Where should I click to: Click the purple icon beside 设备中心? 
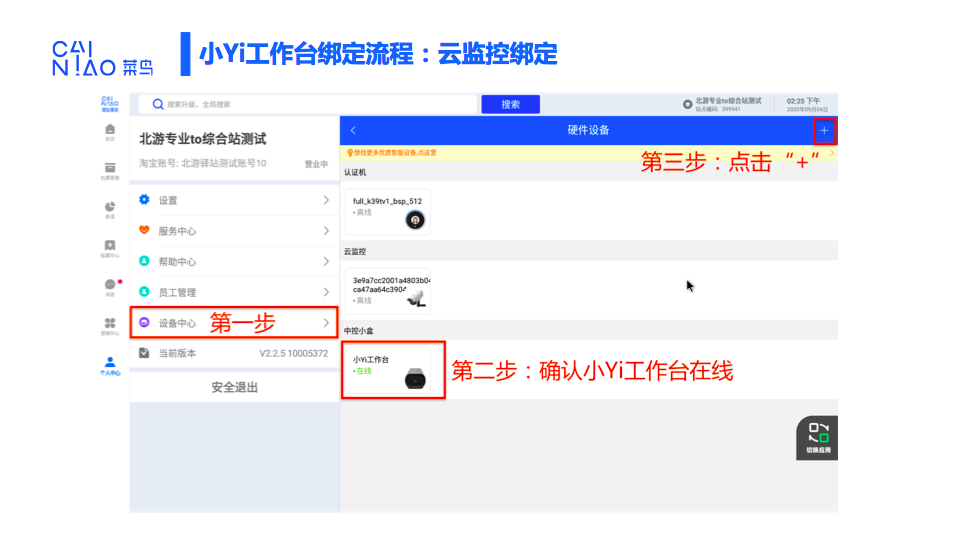pos(144,322)
